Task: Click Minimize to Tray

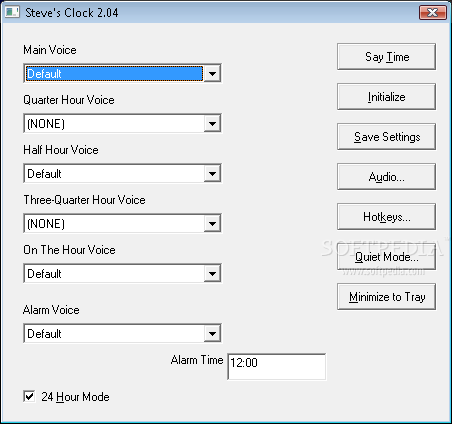Action: click(386, 297)
